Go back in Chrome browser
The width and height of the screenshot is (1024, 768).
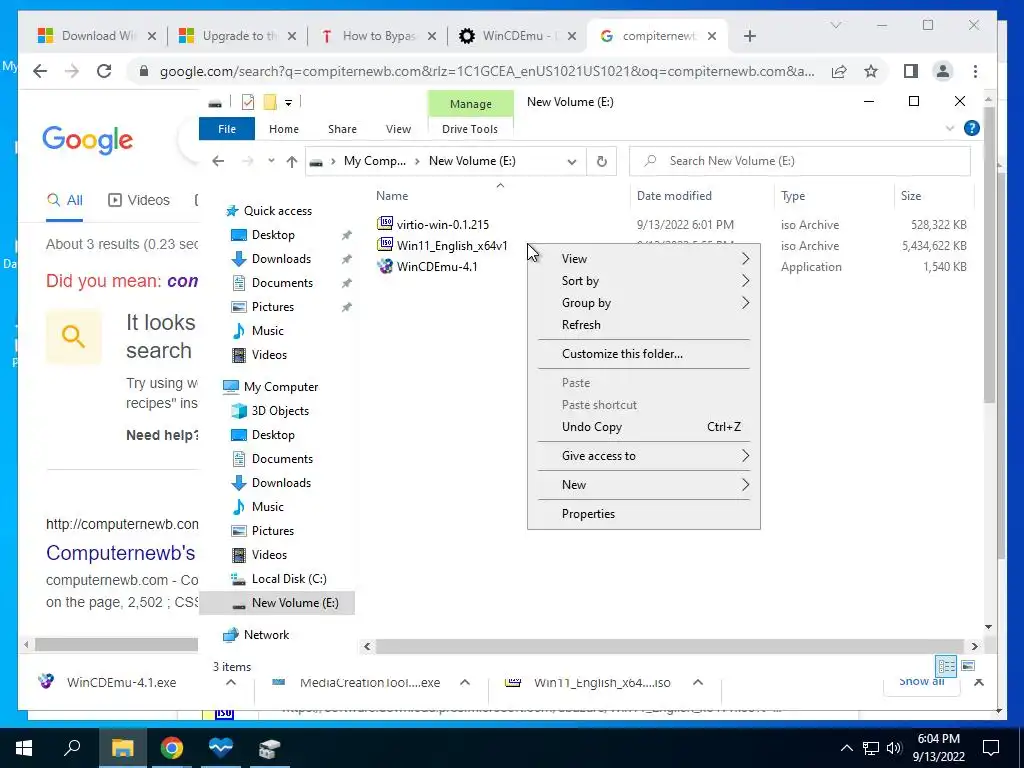pyautogui.click(x=40, y=71)
